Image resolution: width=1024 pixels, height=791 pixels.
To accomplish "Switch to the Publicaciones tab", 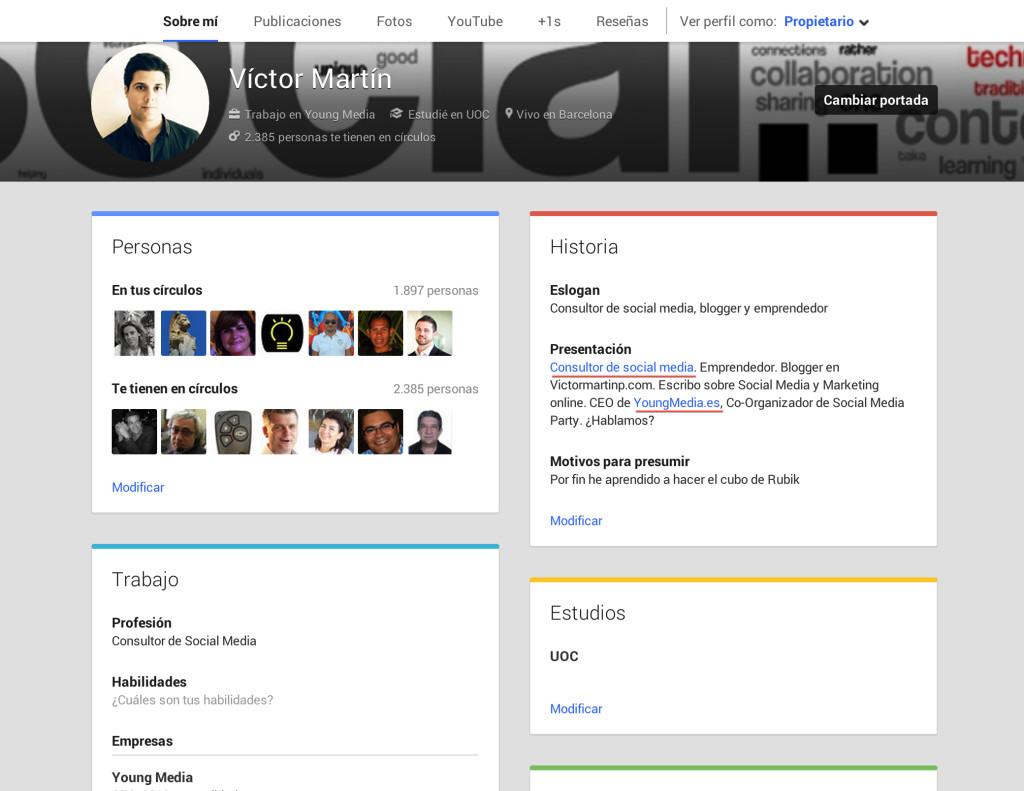I will [297, 20].
